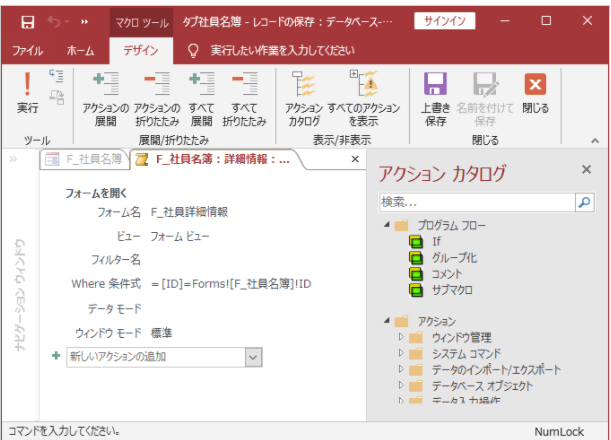Select the デザイン ribbon tab
Screen dimensions: 611x440
pos(141,51)
